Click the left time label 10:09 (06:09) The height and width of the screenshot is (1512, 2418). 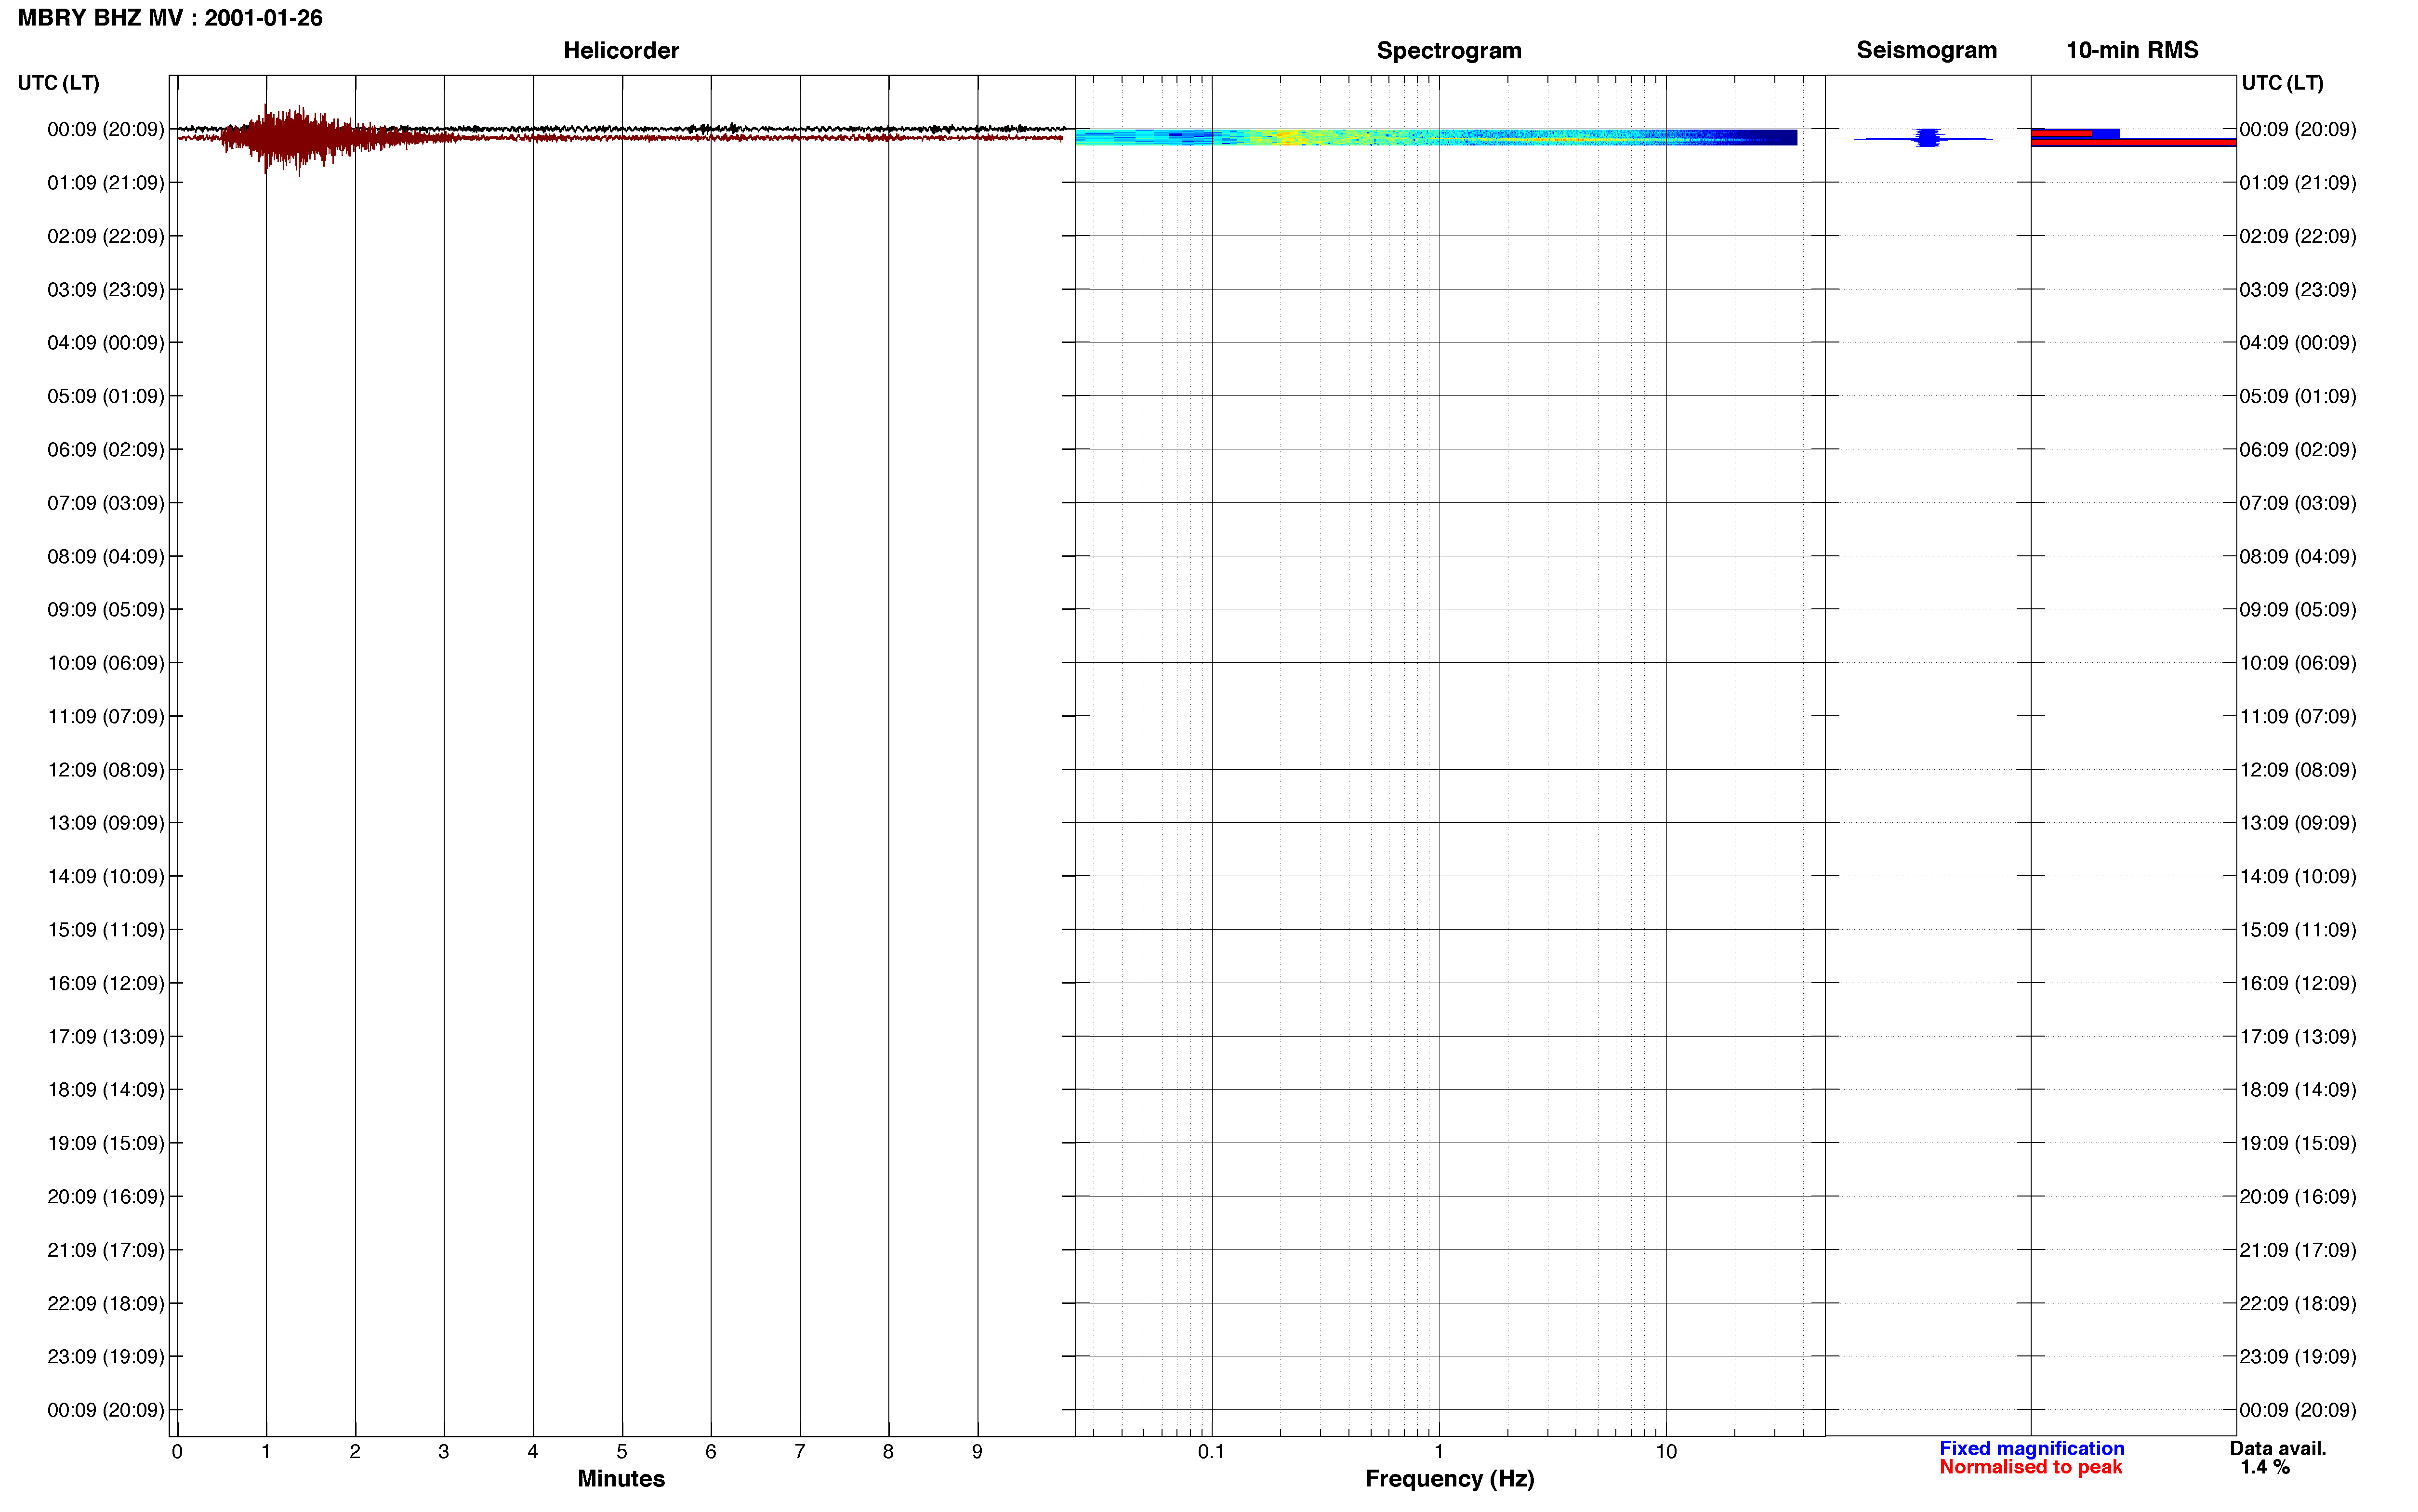coord(105,663)
